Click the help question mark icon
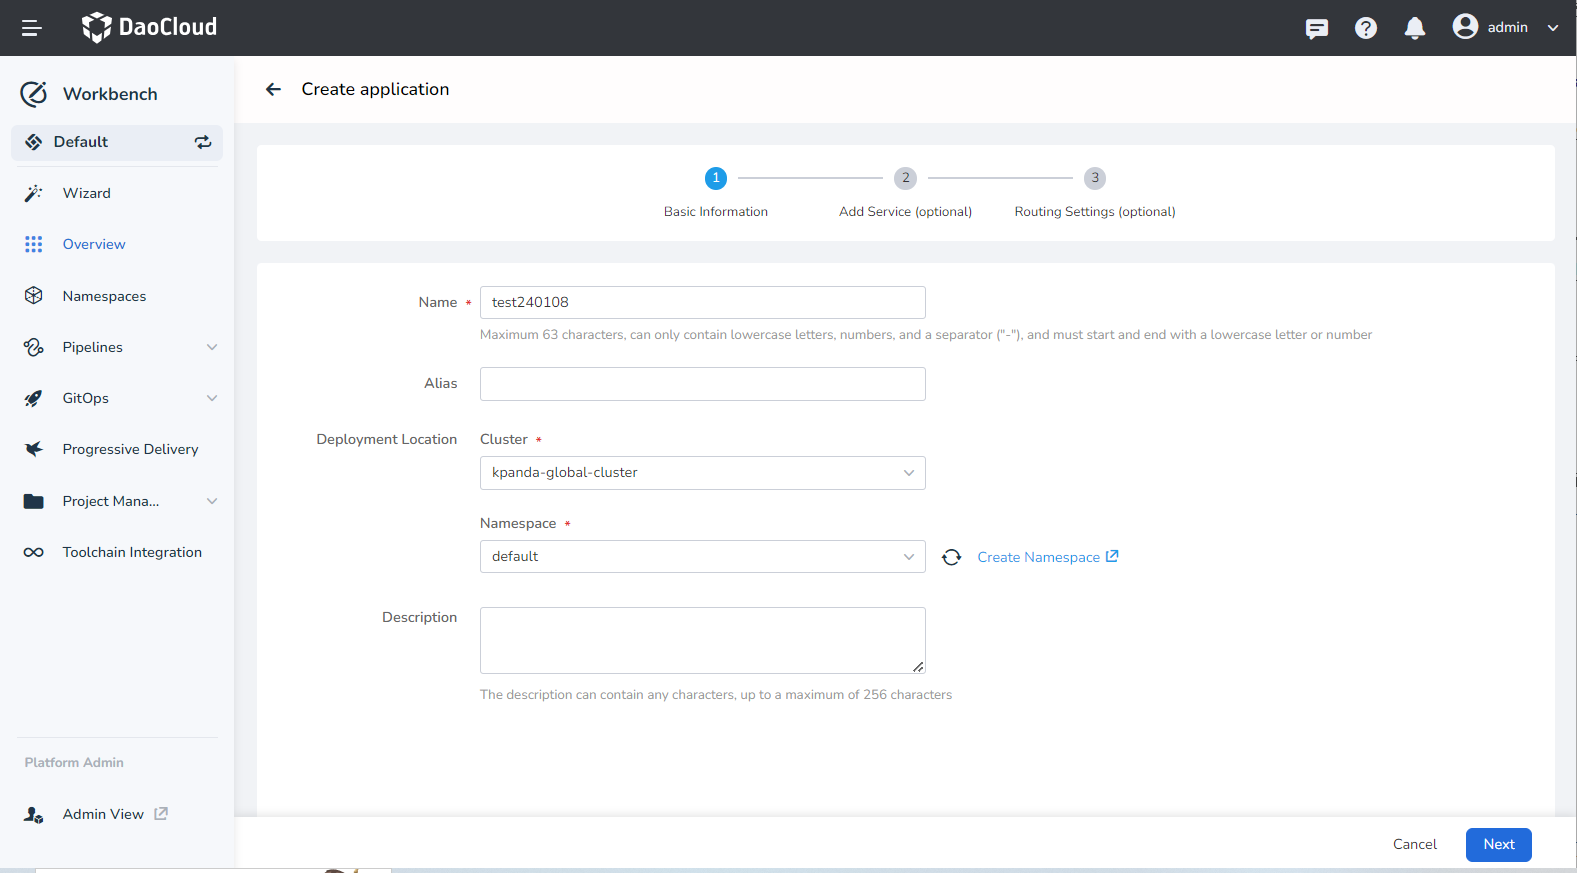This screenshot has width=1577, height=873. (1365, 28)
